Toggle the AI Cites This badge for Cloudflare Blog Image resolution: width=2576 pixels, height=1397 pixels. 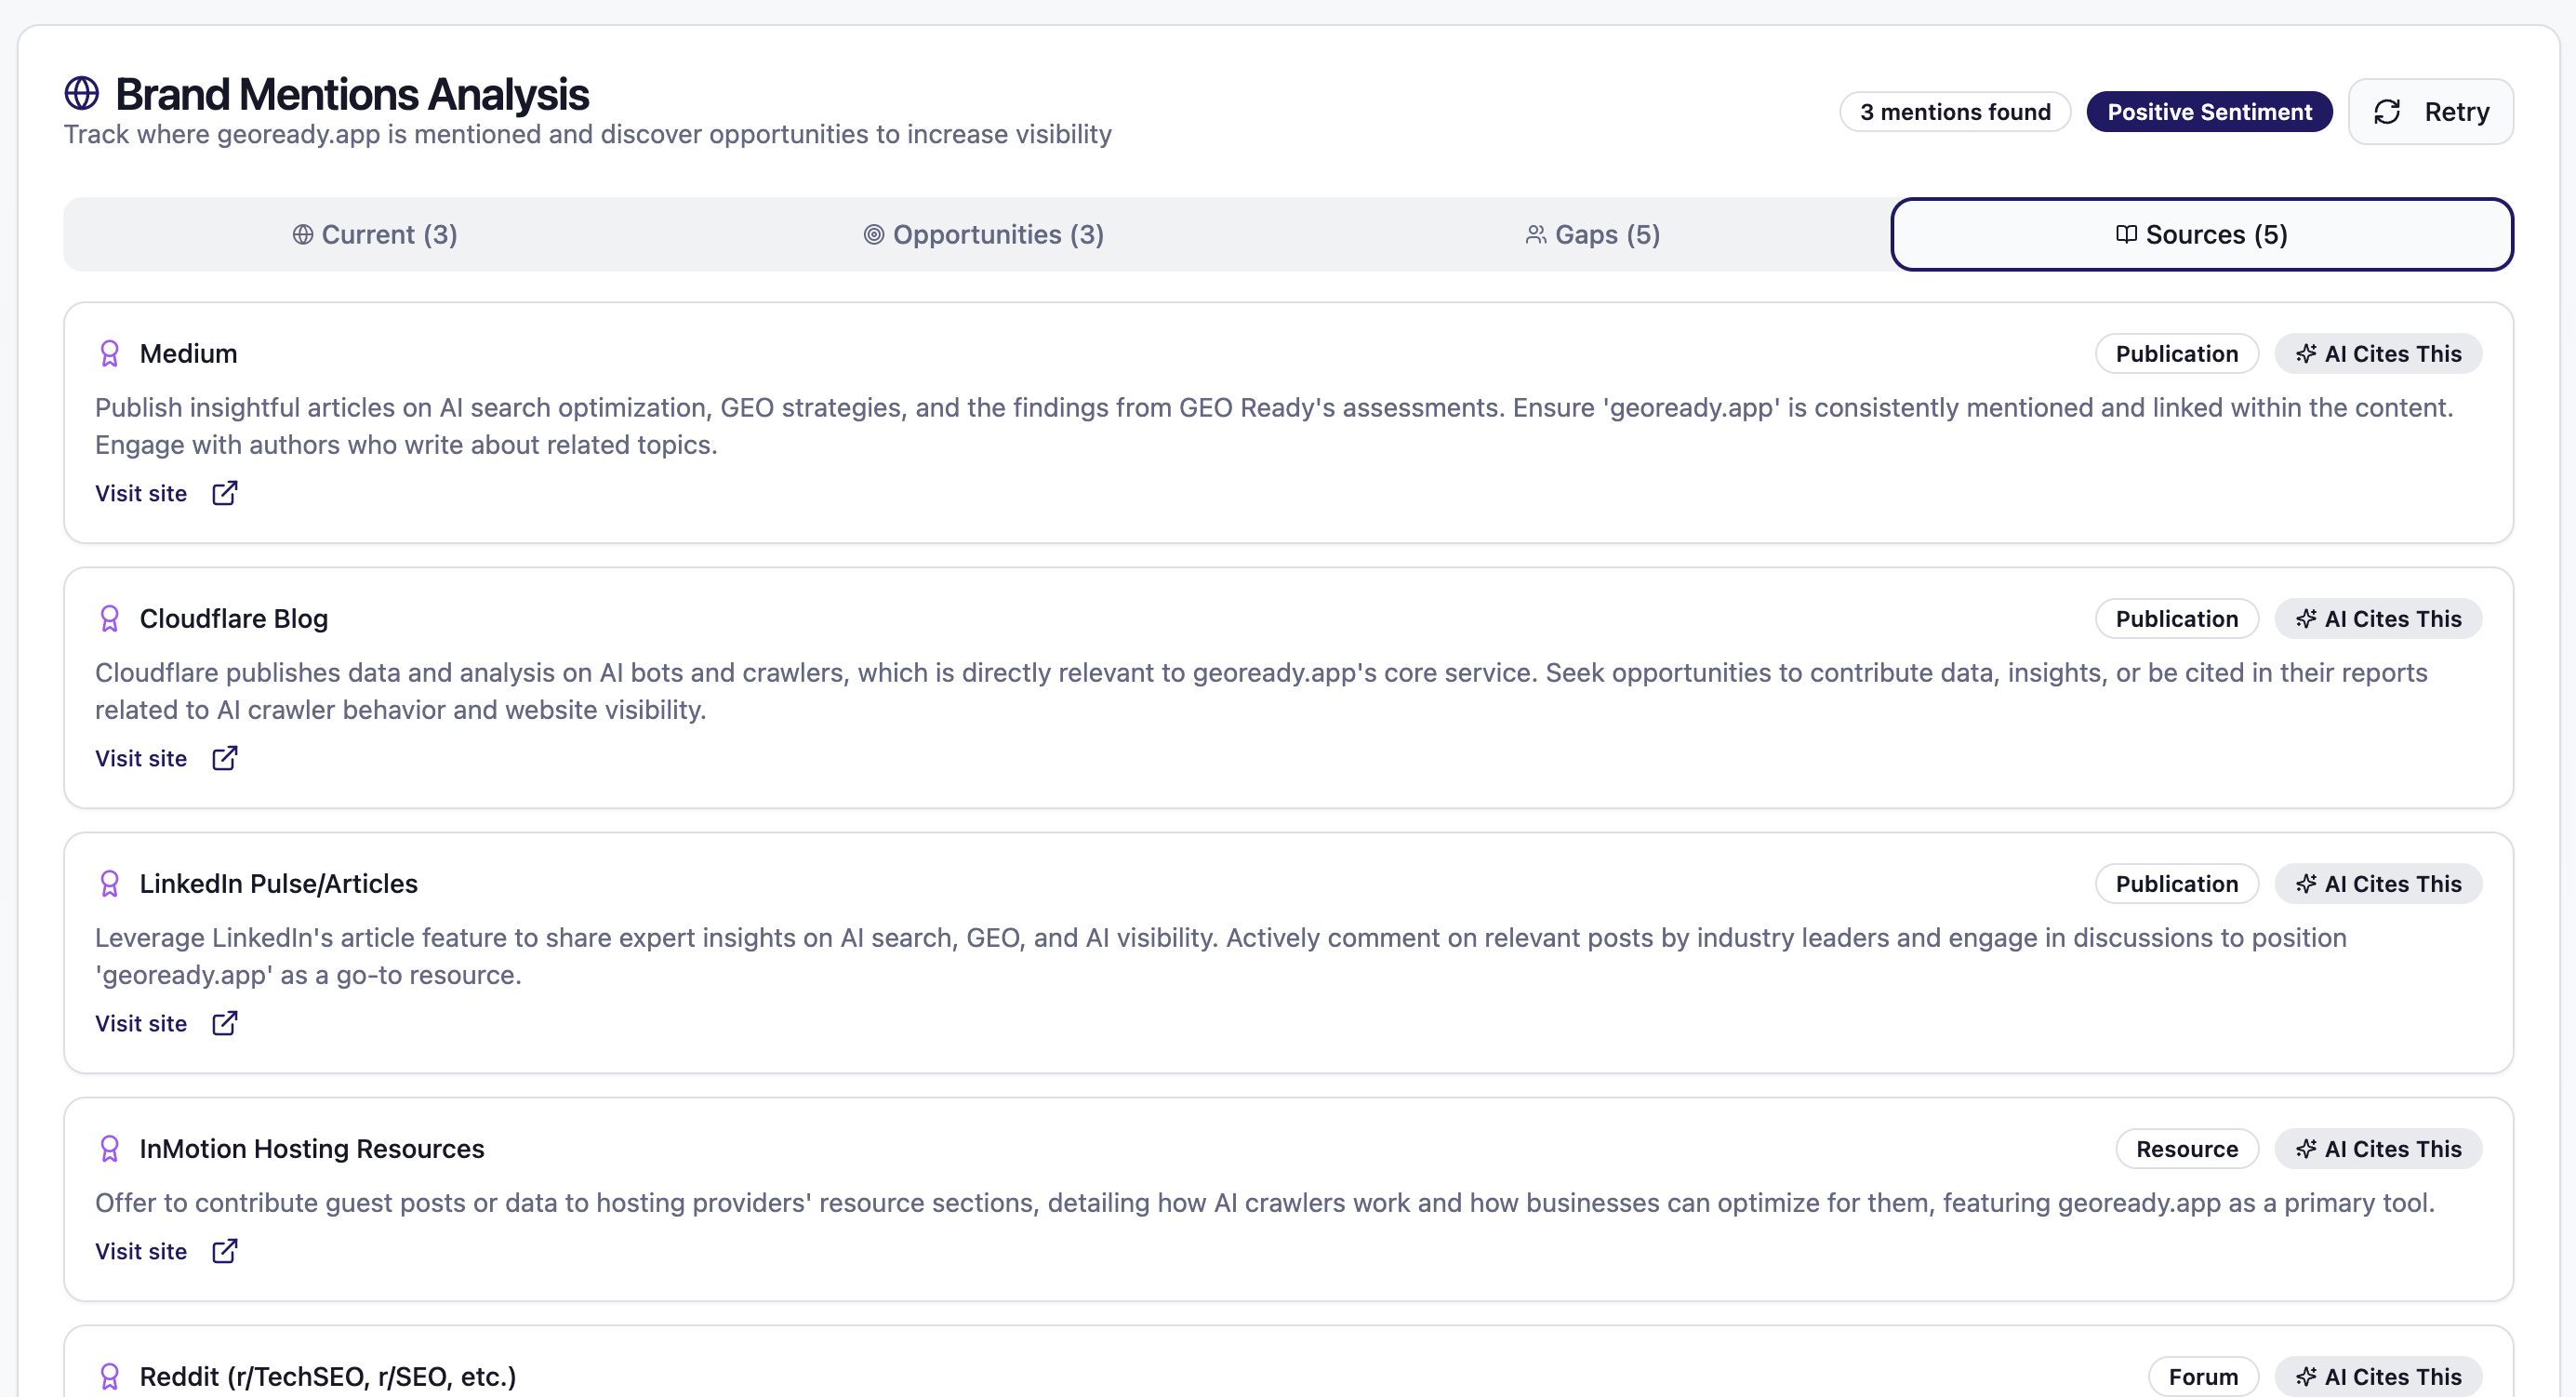pyautogui.click(x=2379, y=618)
